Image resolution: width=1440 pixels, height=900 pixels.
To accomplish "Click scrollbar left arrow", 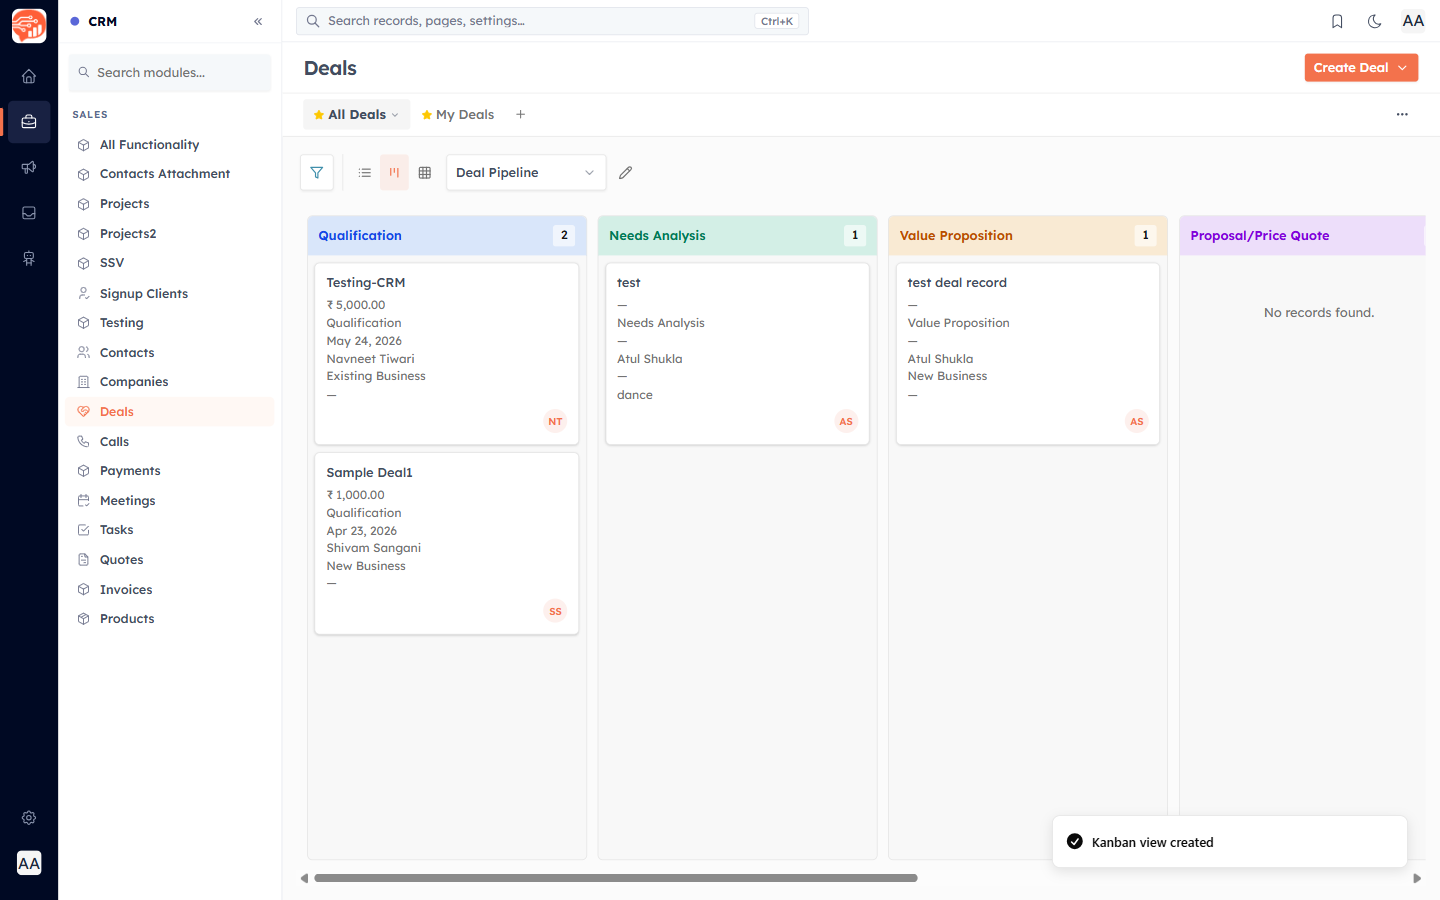I will [x=304, y=878].
